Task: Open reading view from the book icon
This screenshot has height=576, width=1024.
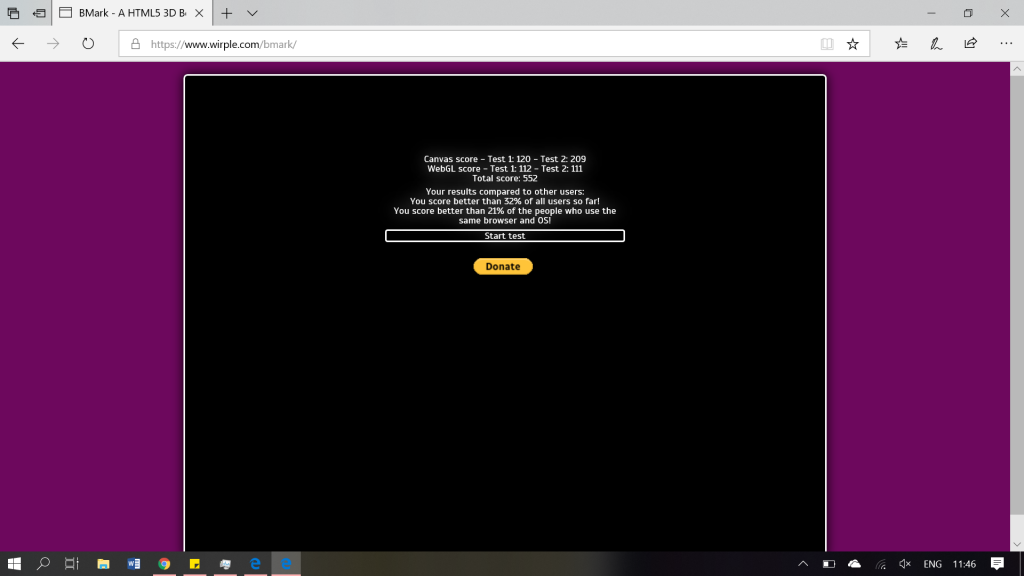Action: tap(826, 44)
